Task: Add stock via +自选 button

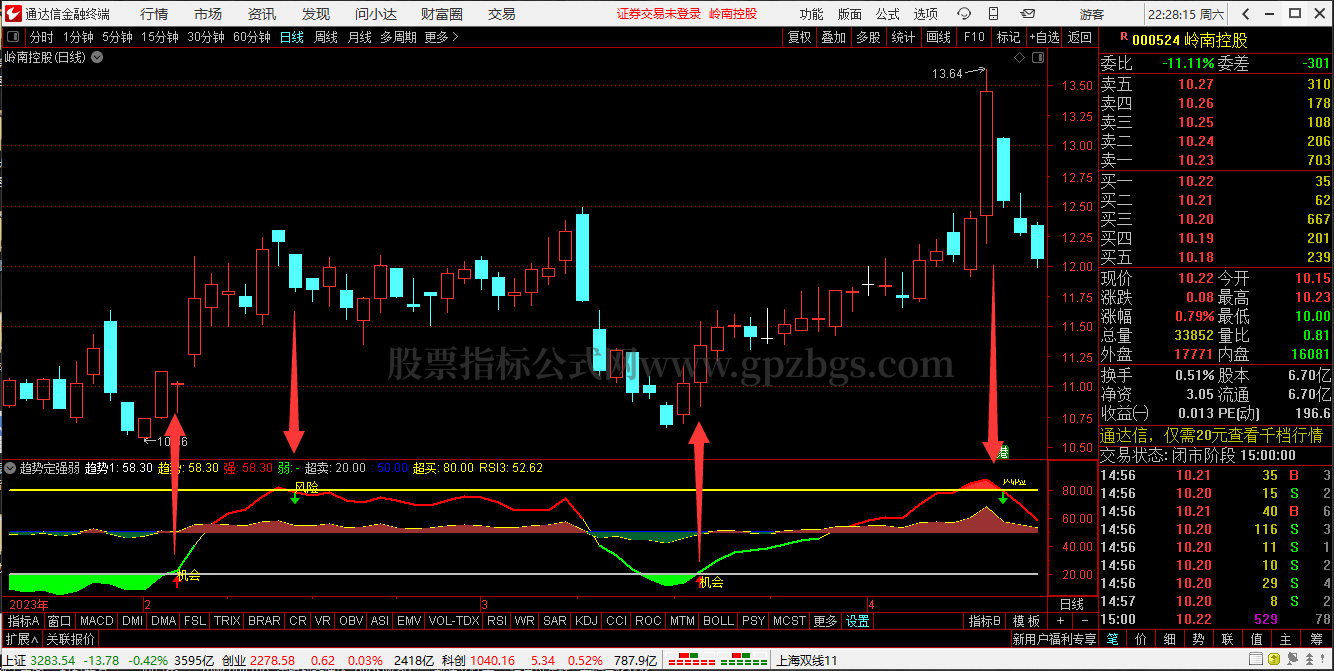Action: click(1044, 37)
